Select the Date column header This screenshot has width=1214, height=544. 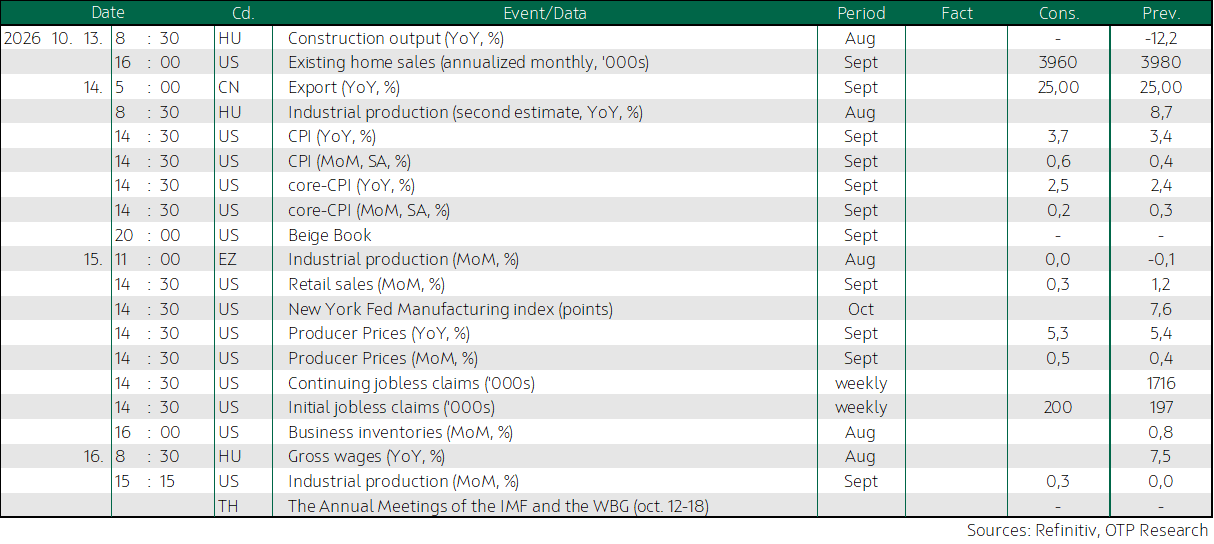108,13
